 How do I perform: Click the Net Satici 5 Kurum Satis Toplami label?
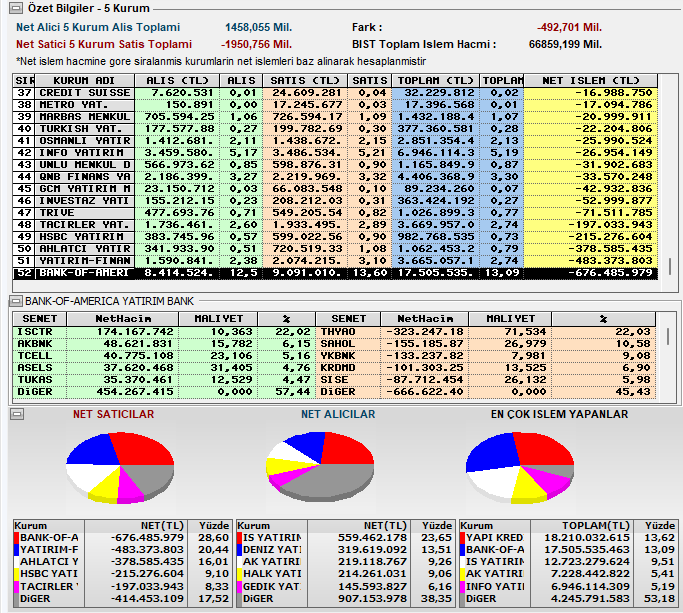(x=104, y=44)
